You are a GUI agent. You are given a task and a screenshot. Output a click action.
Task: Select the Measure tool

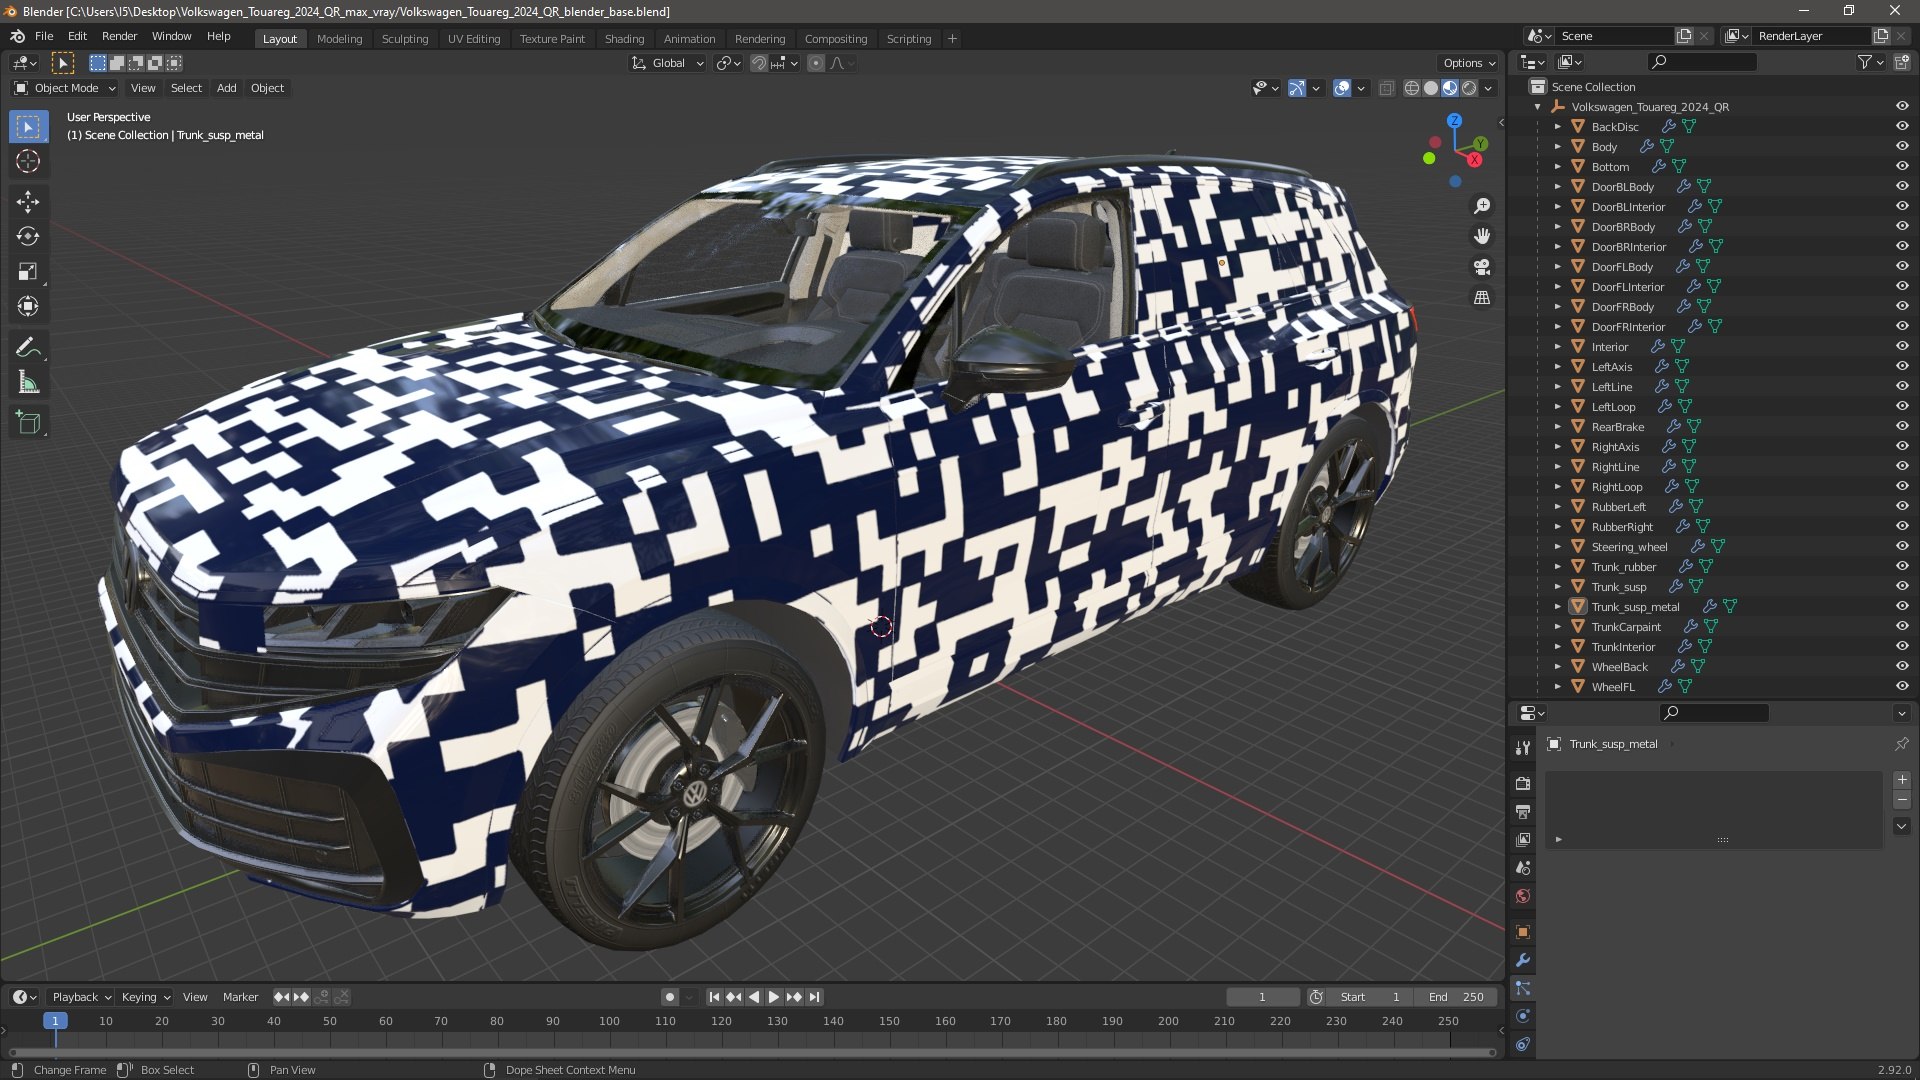coord(28,383)
